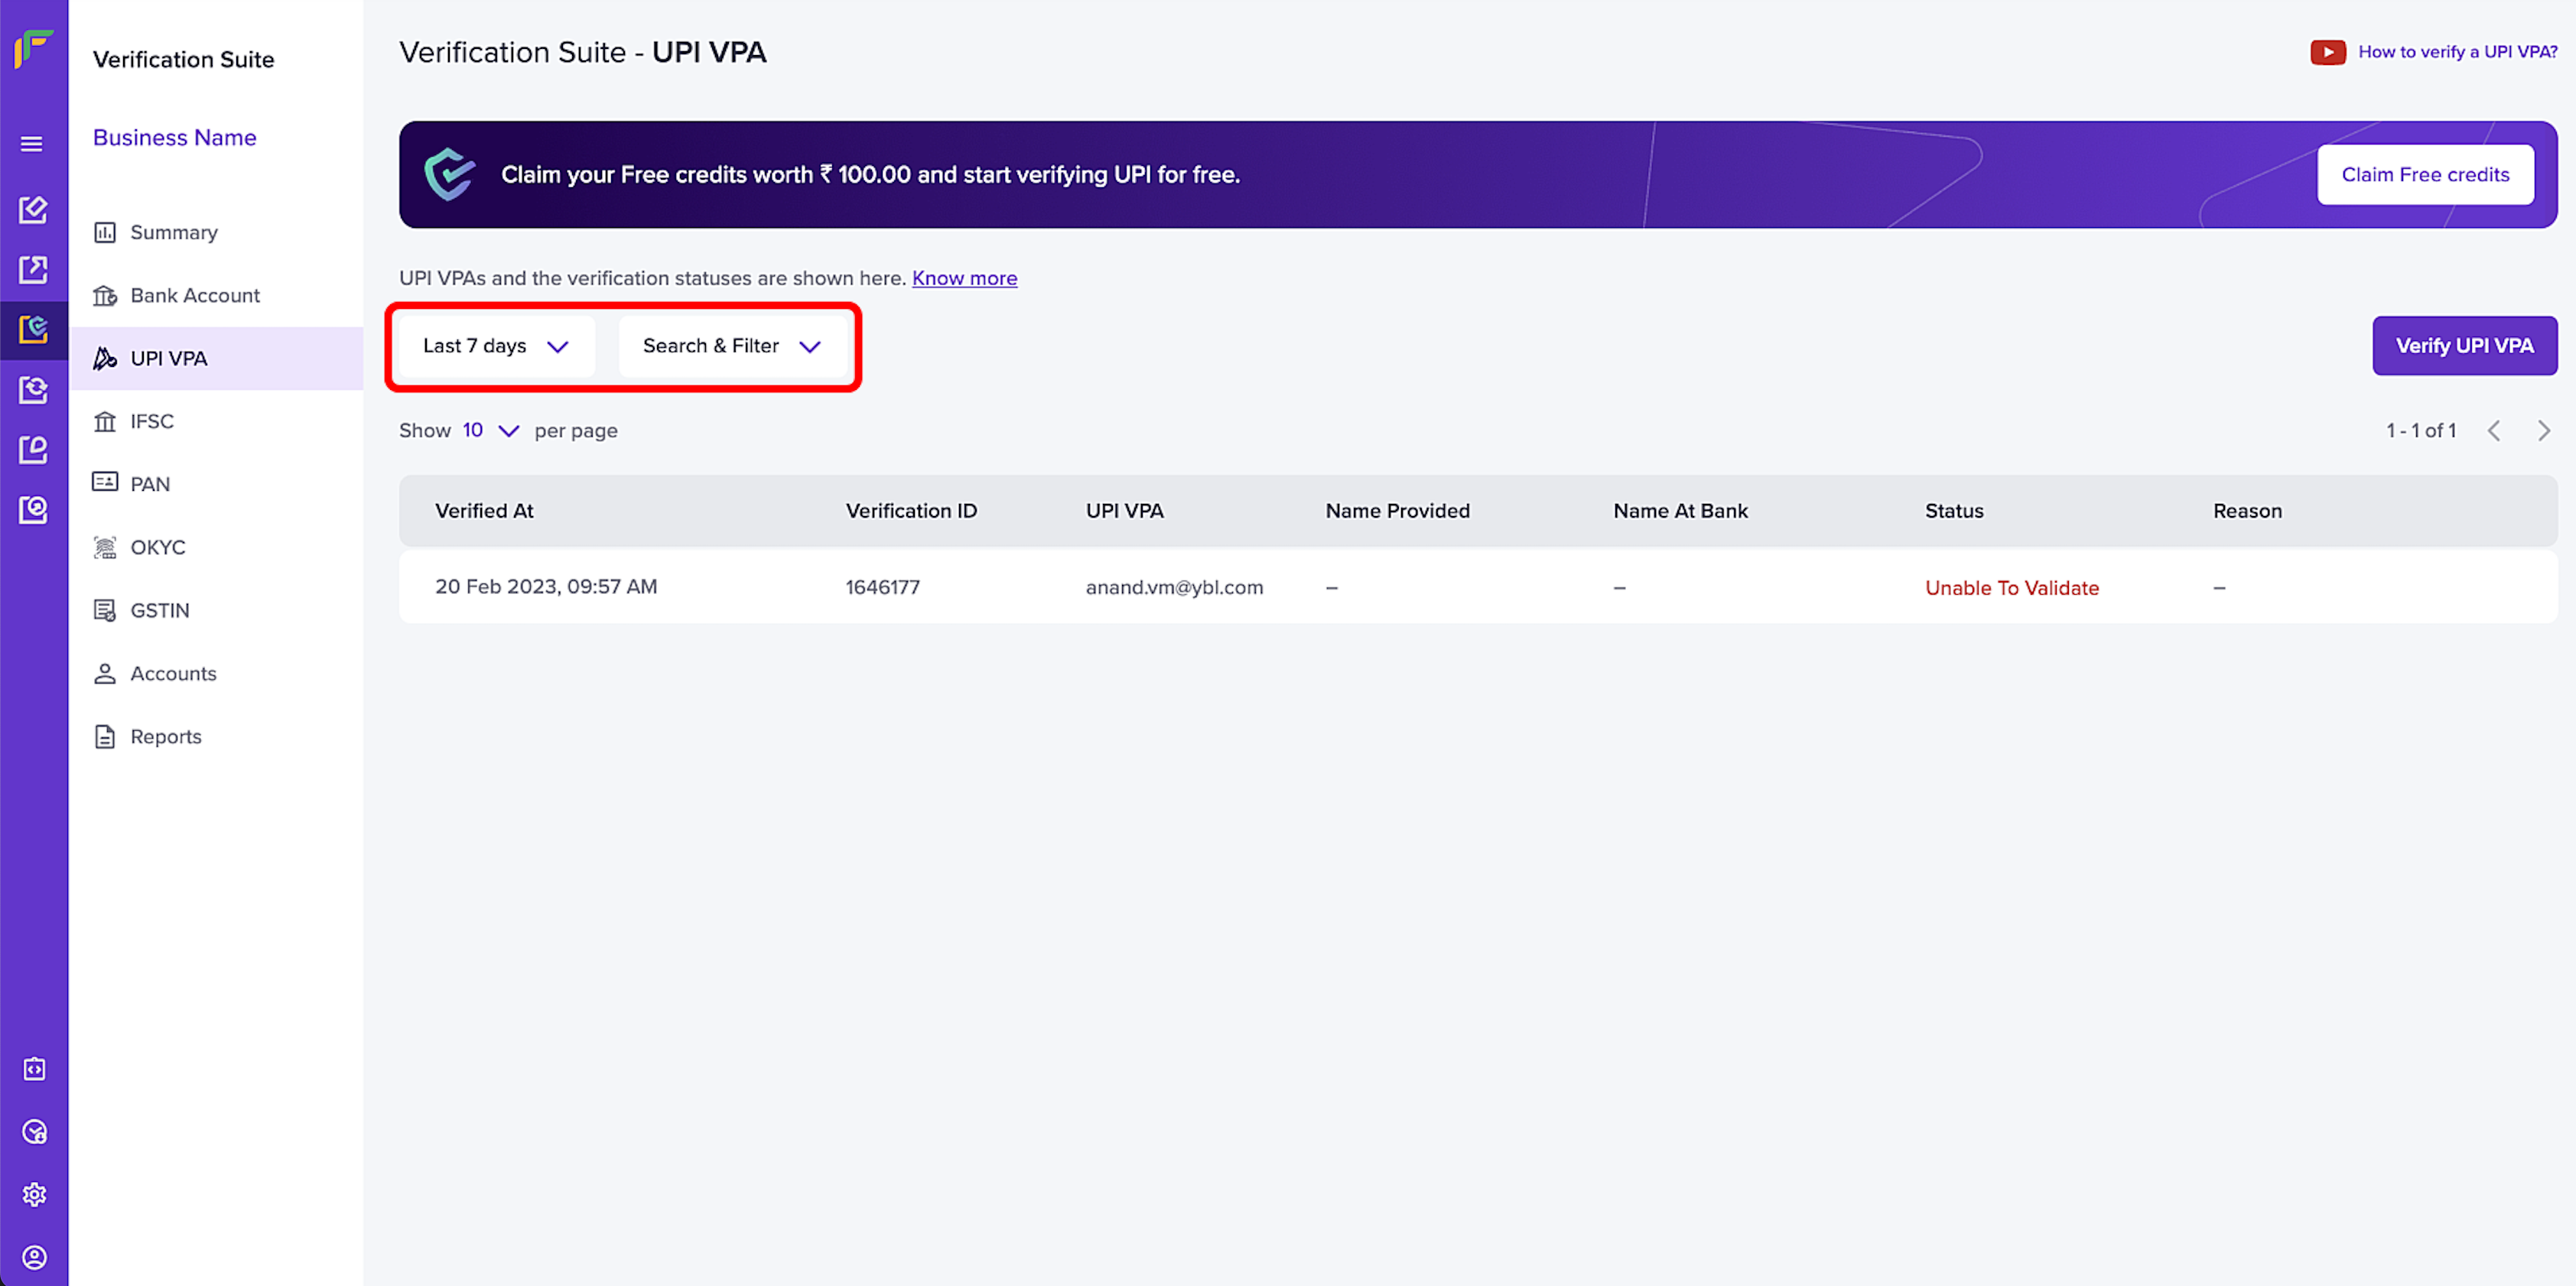2576x1286 pixels.
Task: Open the Reports menu item
Action: 166,736
